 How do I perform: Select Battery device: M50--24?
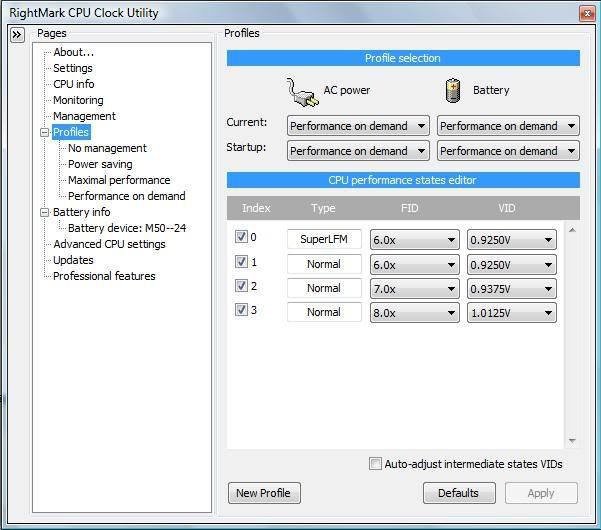(x=127, y=228)
